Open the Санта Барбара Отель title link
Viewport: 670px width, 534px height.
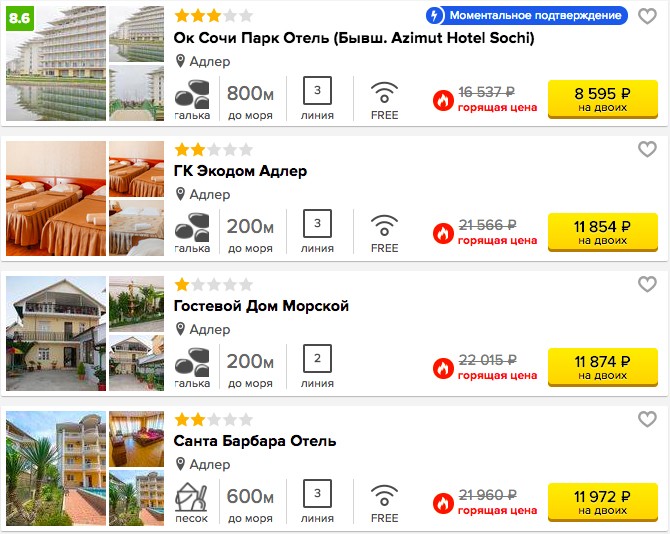(255, 441)
